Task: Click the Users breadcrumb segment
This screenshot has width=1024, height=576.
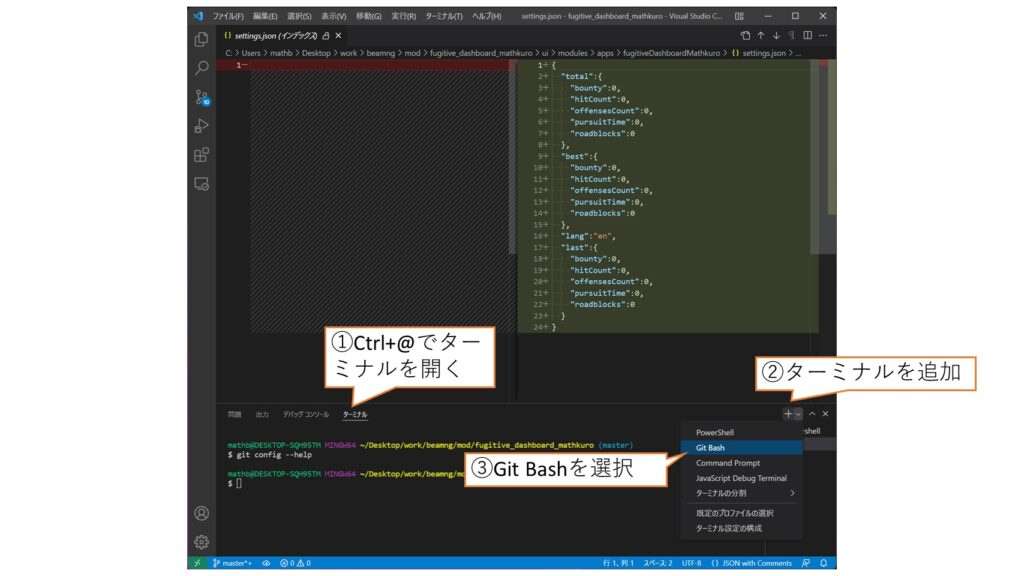Action: pos(251,54)
